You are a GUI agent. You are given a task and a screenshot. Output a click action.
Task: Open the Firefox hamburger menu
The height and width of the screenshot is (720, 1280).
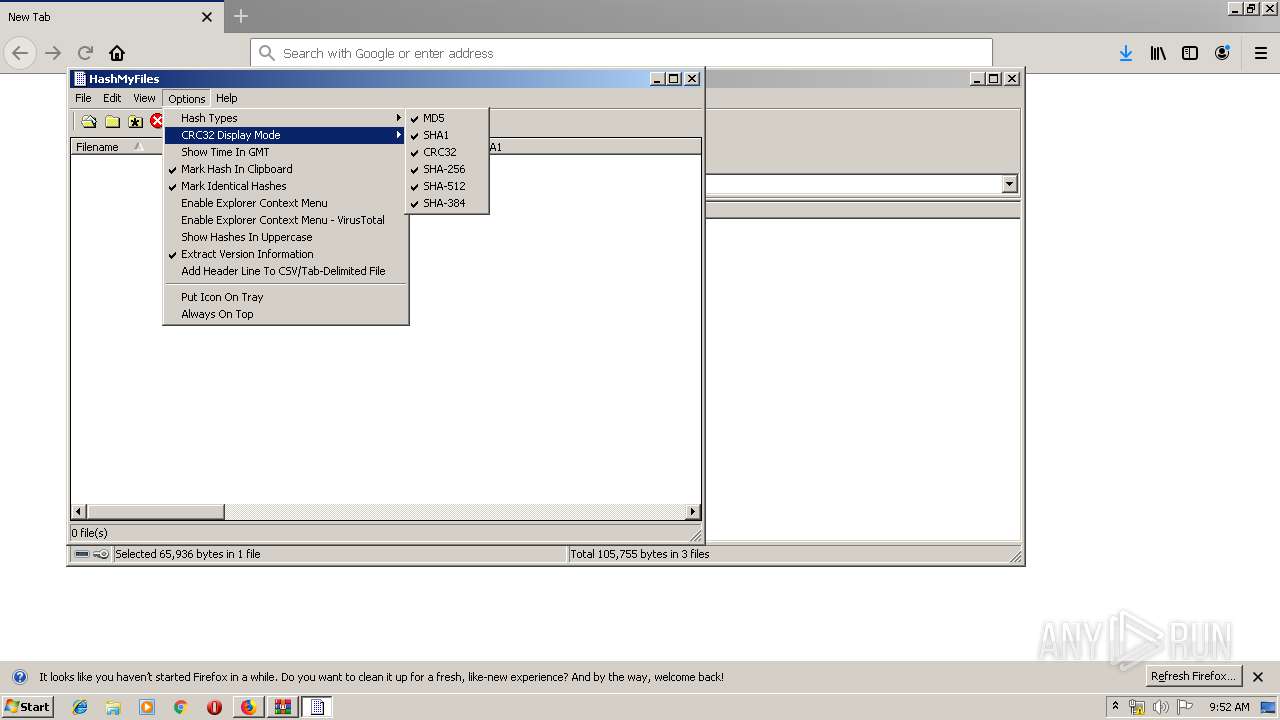click(x=1260, y=53)
